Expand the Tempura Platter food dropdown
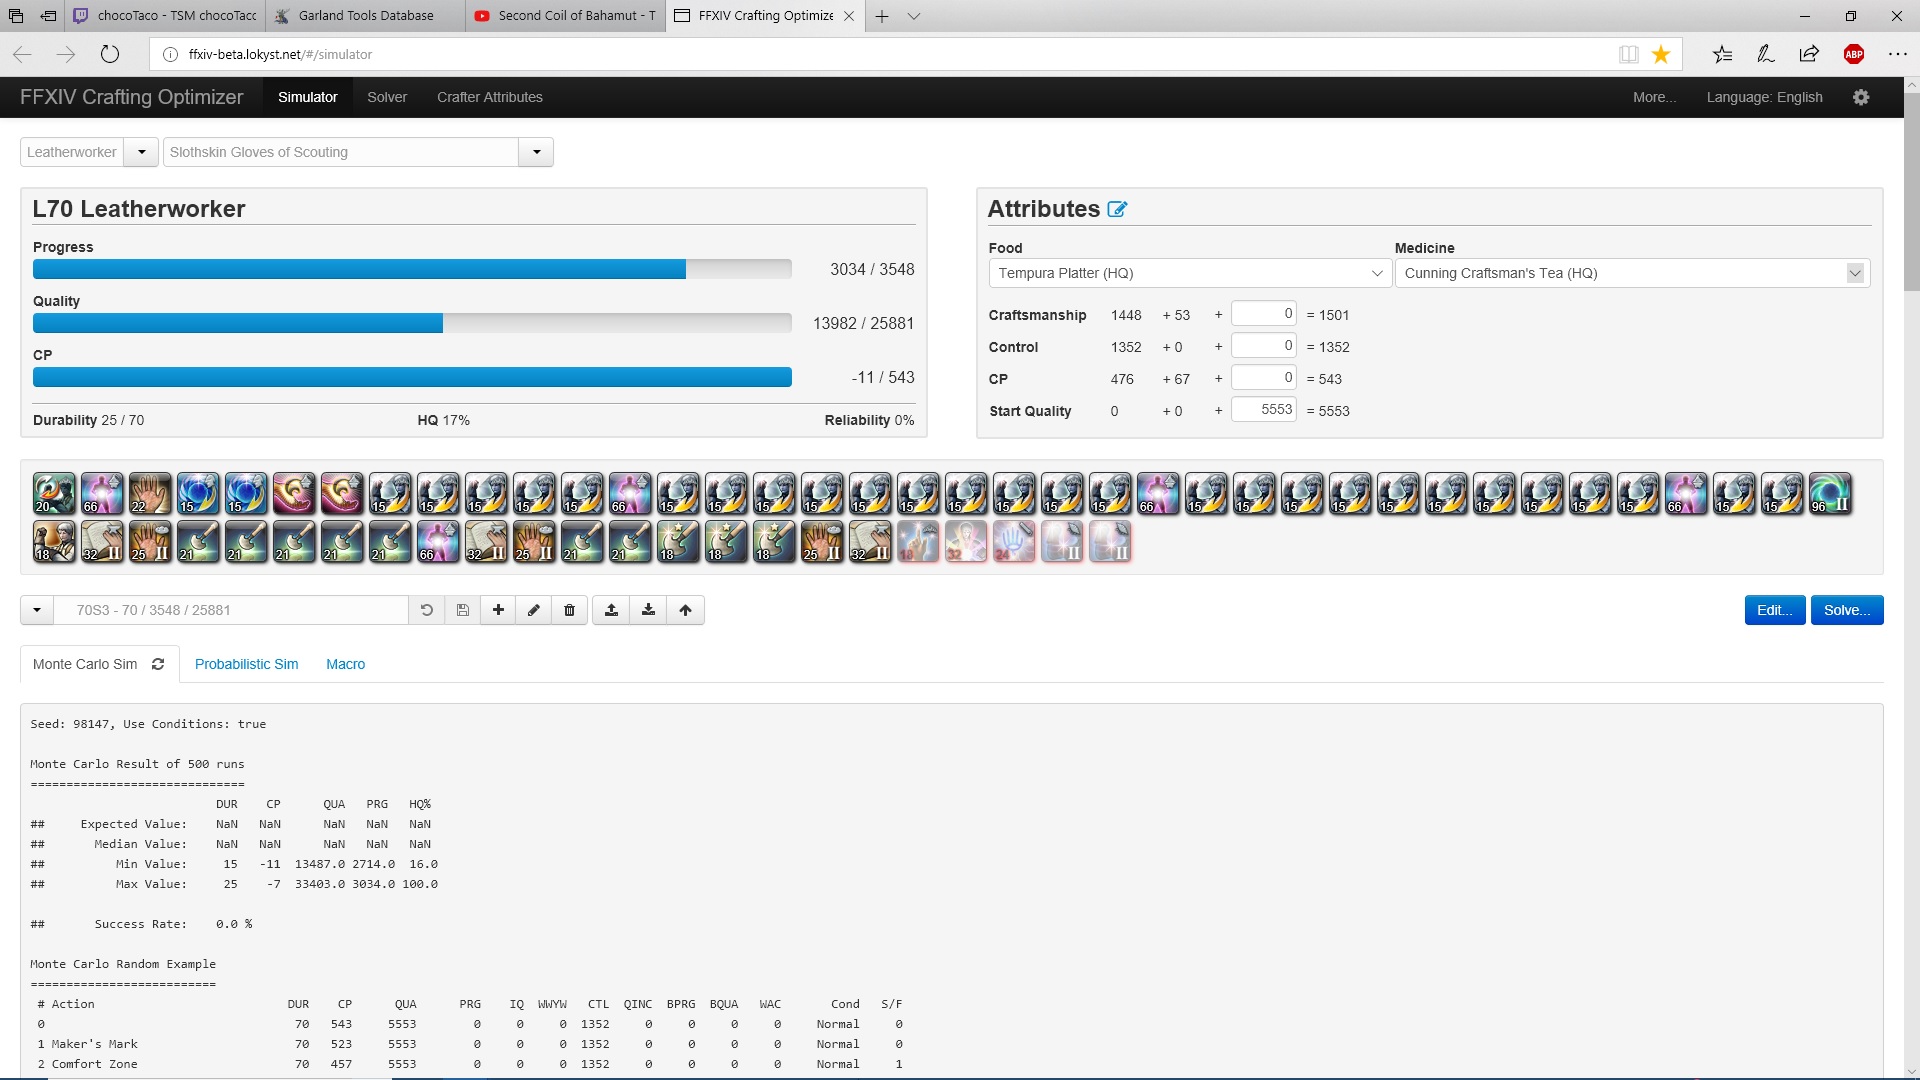 point(1376,273)
